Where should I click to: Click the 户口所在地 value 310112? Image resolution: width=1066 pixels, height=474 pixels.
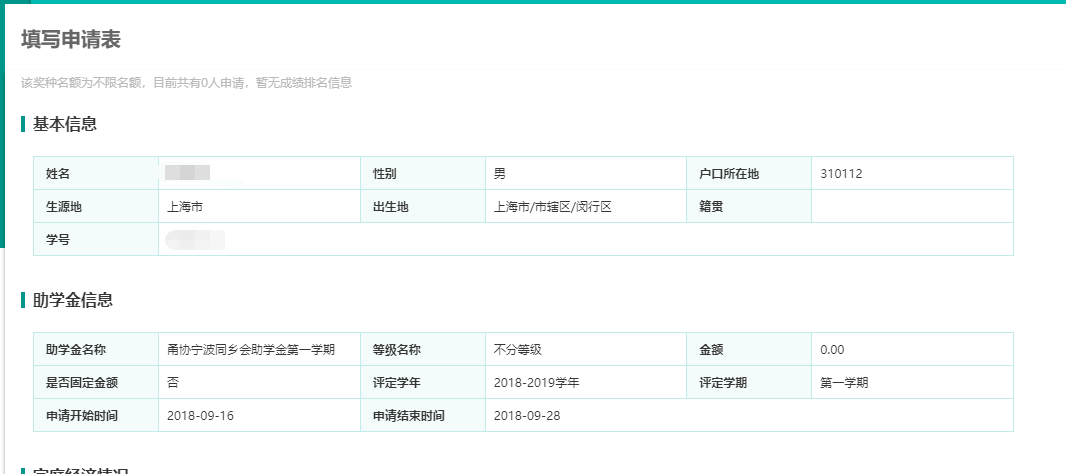(840, 174)
